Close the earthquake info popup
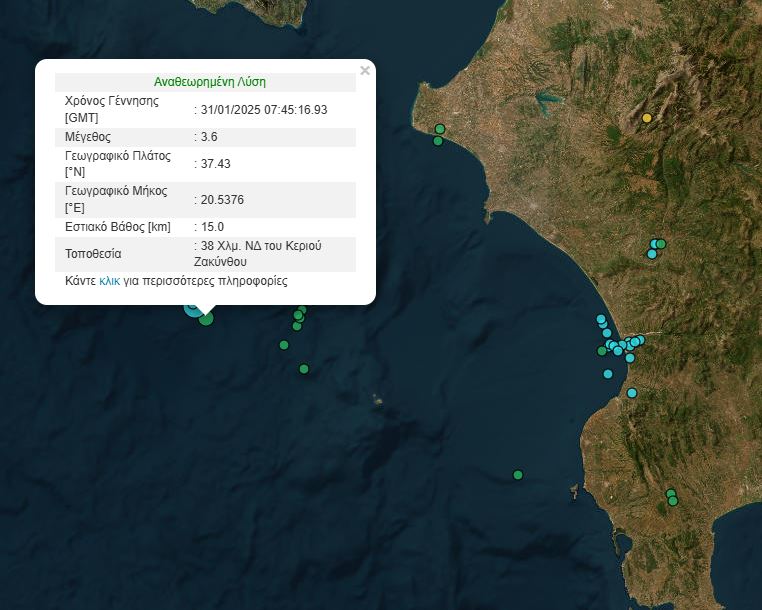This screenshot has height=610, width=762. click(x=365, y=71)
